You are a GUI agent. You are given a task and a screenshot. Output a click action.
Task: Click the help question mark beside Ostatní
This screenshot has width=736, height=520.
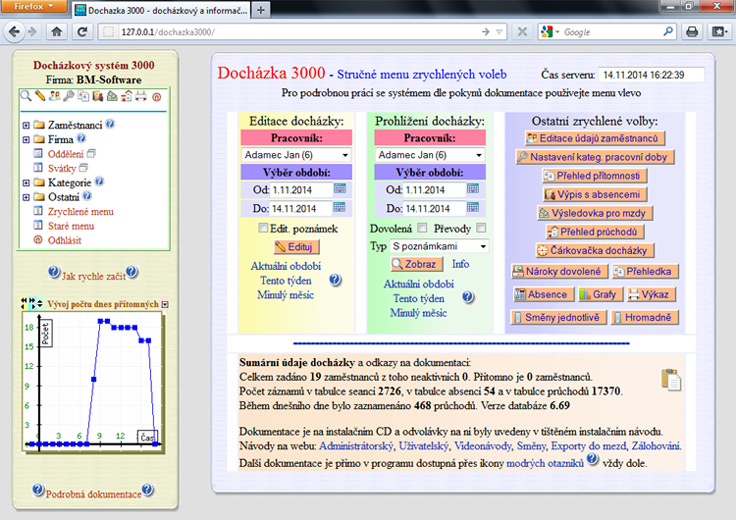tap(87, 196)
